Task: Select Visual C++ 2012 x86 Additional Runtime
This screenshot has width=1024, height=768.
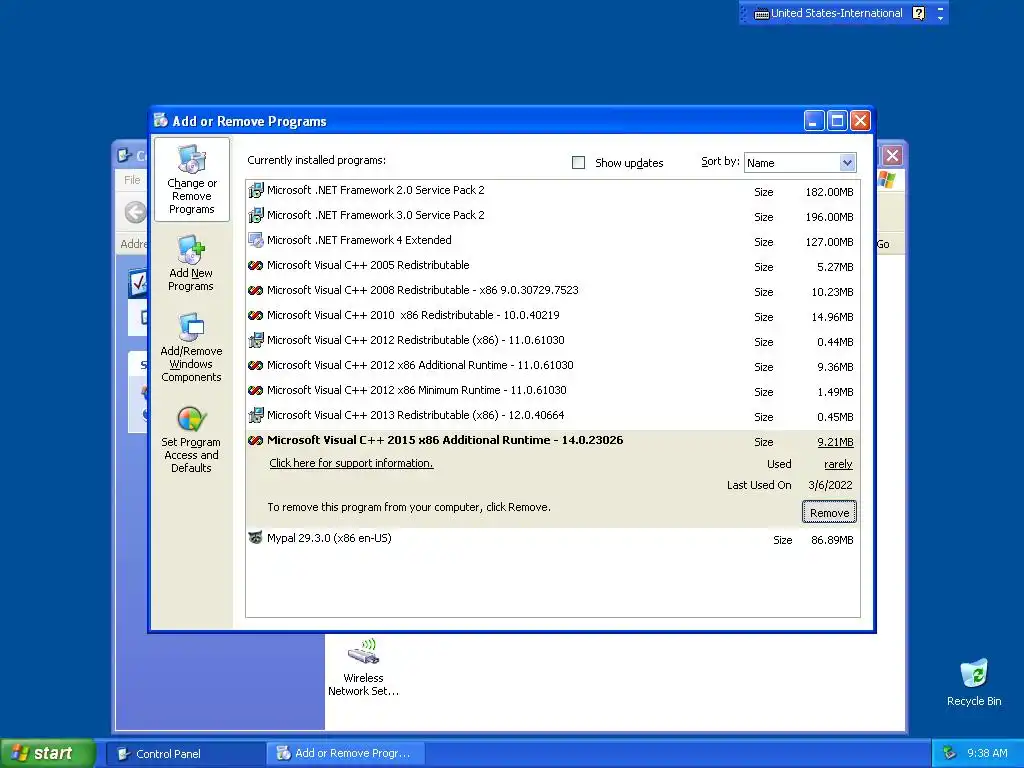Action: pyautogui.click(x=552, y=366)
